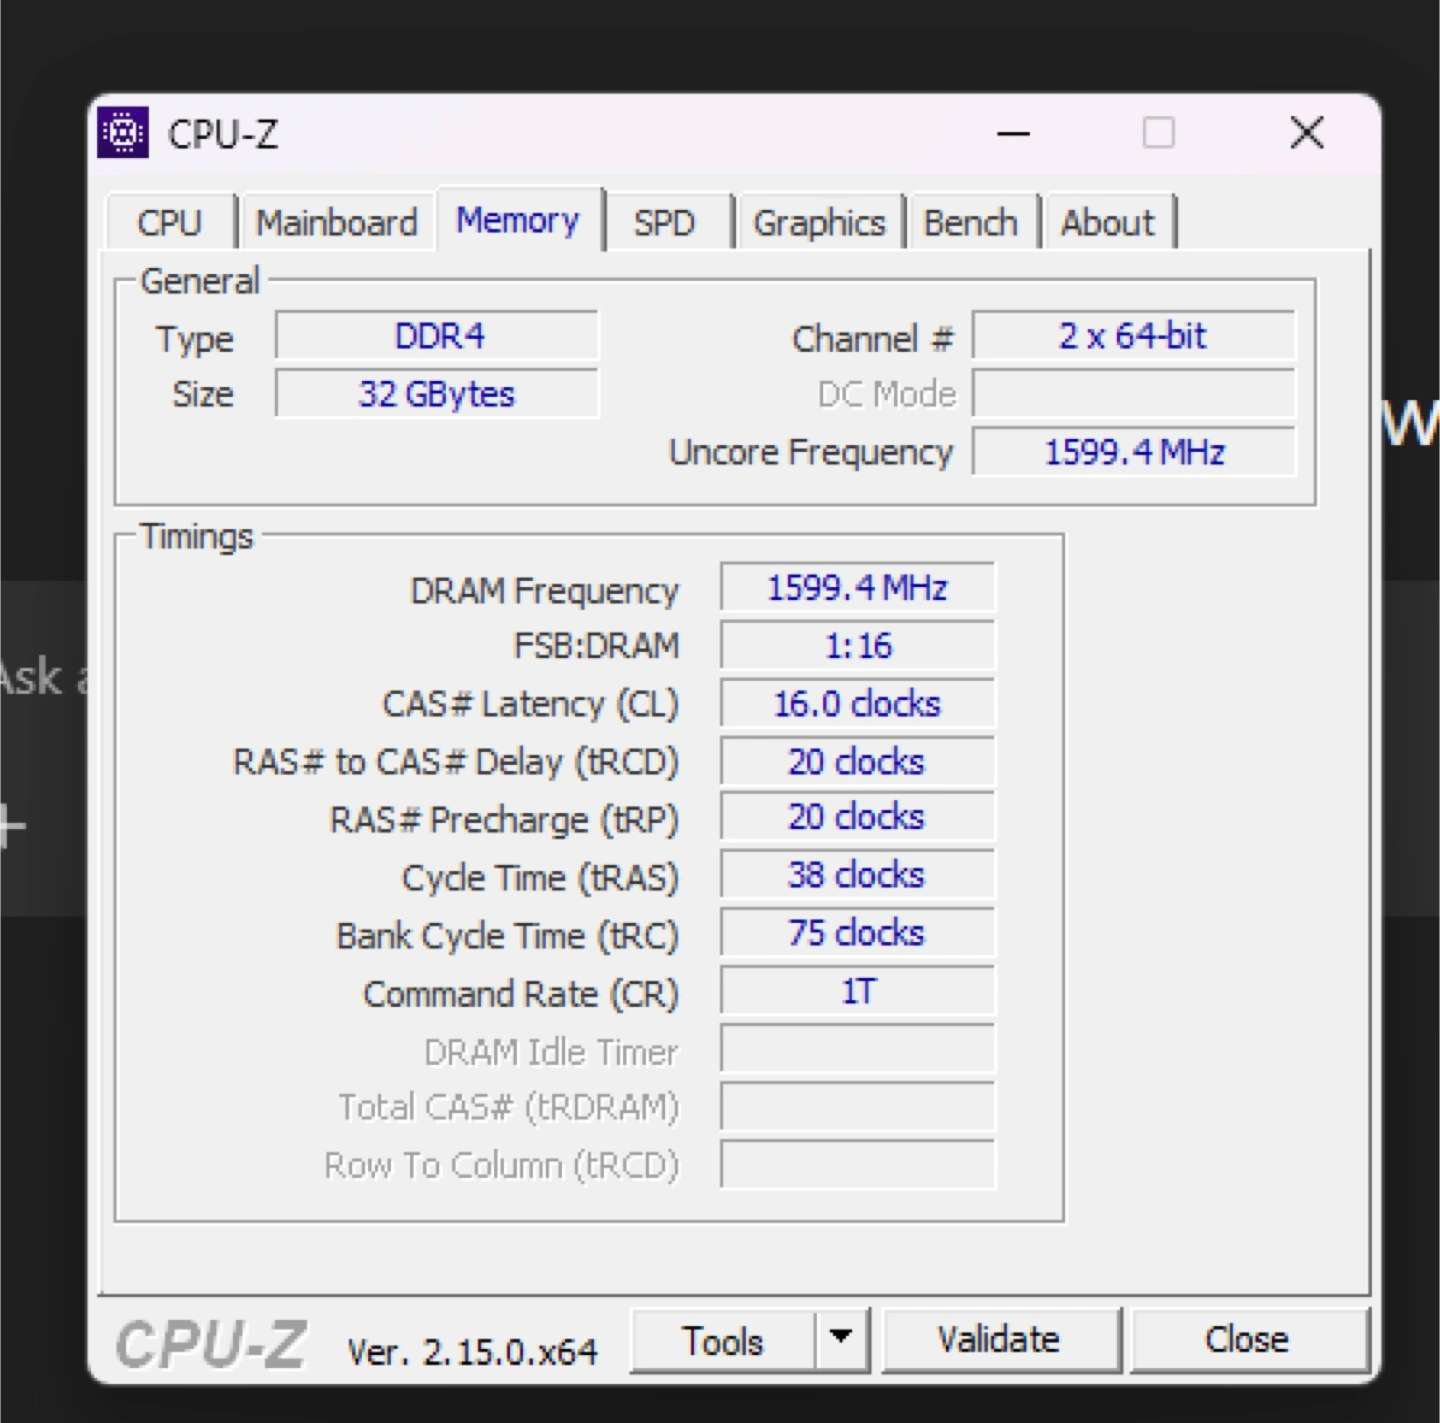
Task: Open the Bench tab
Action: pyautogui.click(x=970, y=222)
